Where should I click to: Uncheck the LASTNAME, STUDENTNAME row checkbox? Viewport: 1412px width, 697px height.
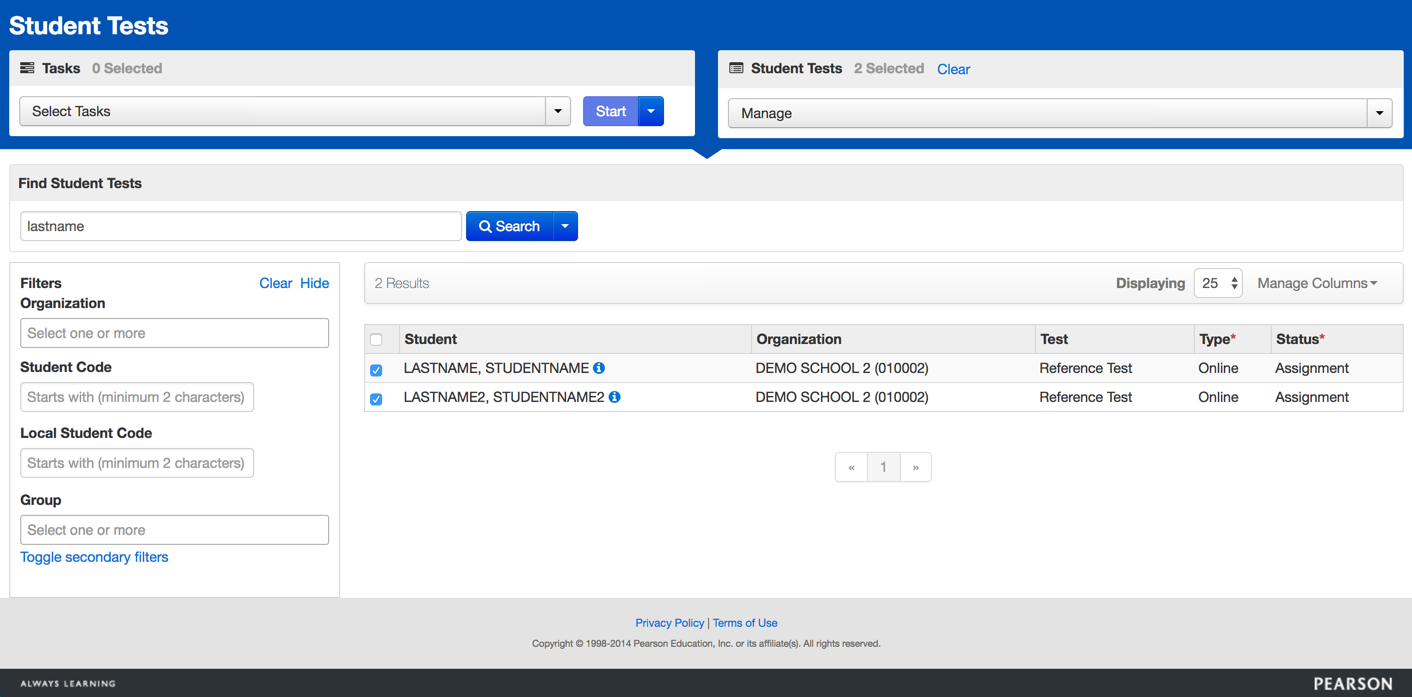click(x=376, y=370)
